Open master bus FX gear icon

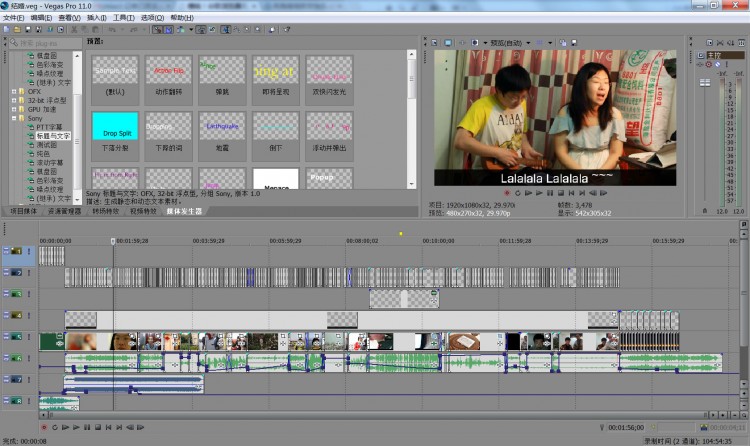pyautogui.click(x=709, y=64)
